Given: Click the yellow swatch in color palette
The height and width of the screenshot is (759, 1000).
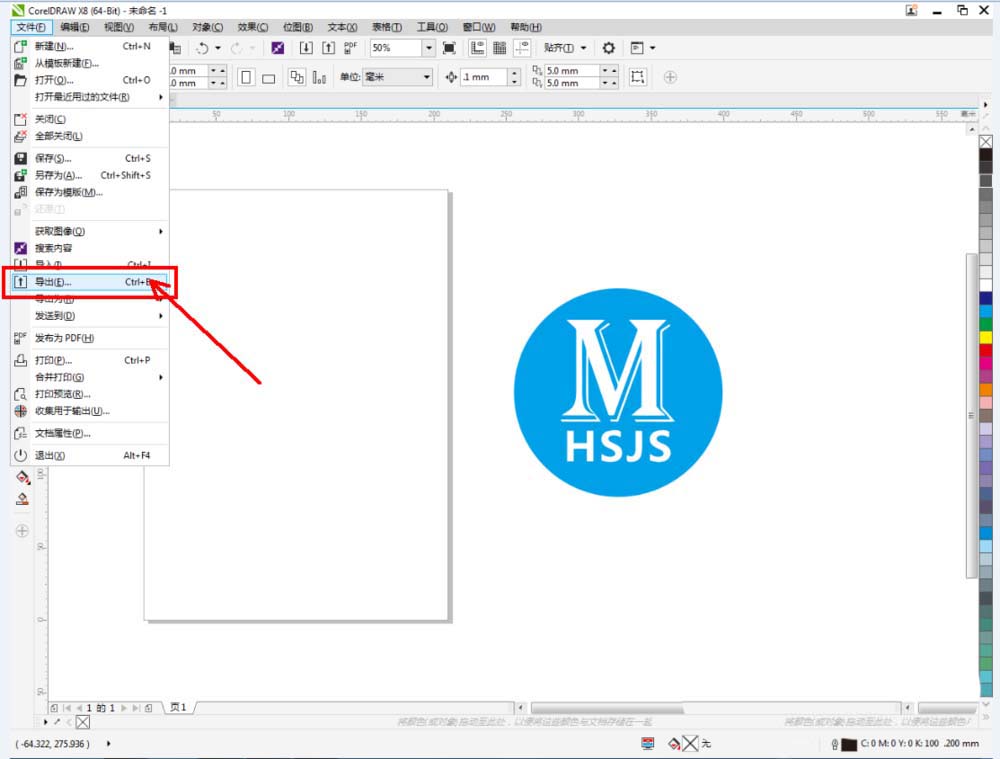Looking at the screenshot, I should (x=986, y=337).
